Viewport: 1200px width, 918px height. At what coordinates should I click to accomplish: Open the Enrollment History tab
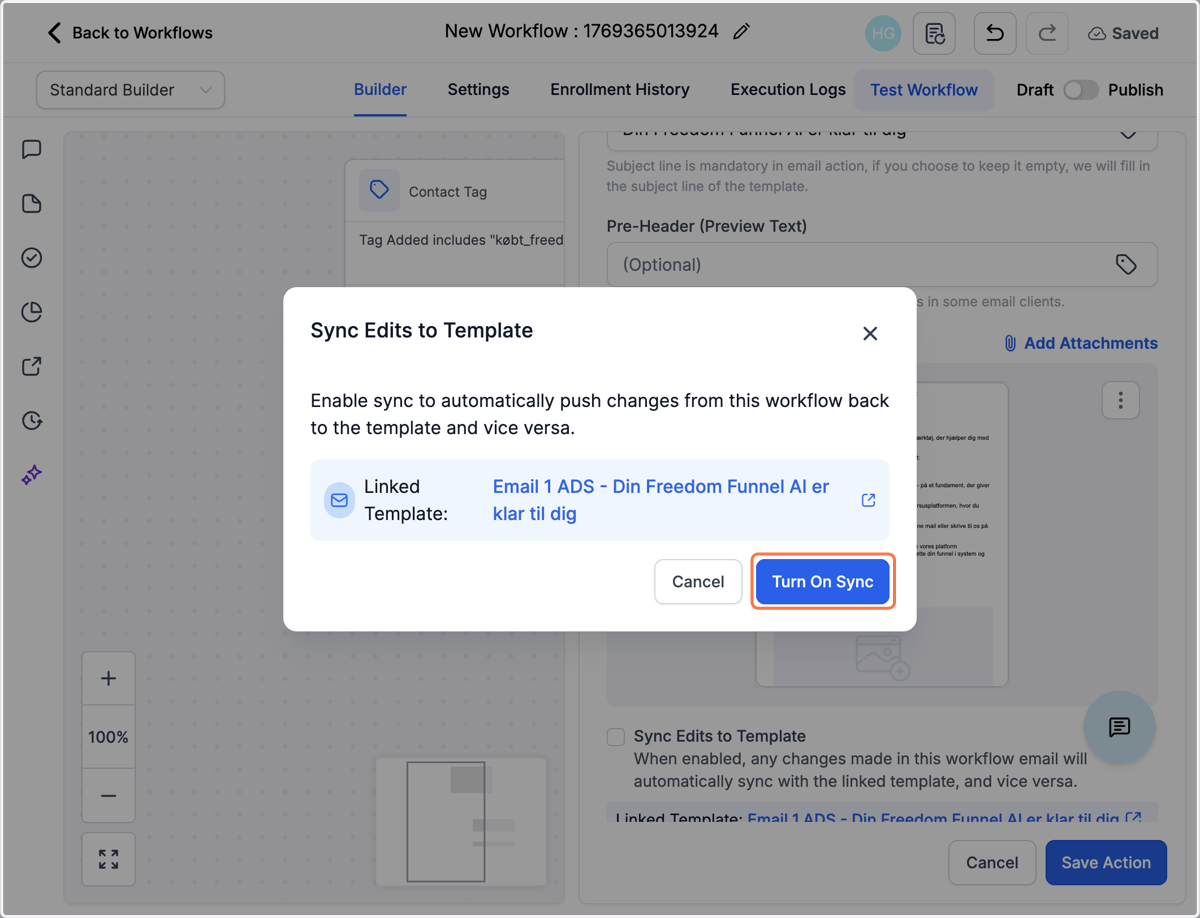tap(620, 90)
